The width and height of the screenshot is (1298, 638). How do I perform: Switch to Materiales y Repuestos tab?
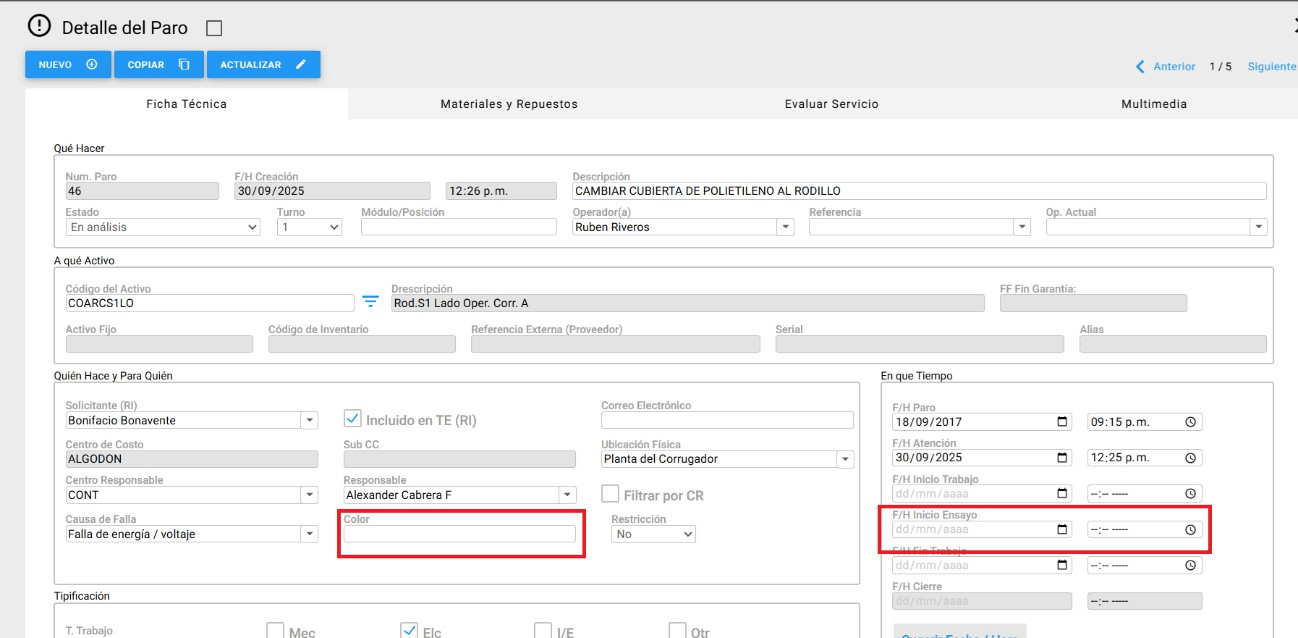509,104
